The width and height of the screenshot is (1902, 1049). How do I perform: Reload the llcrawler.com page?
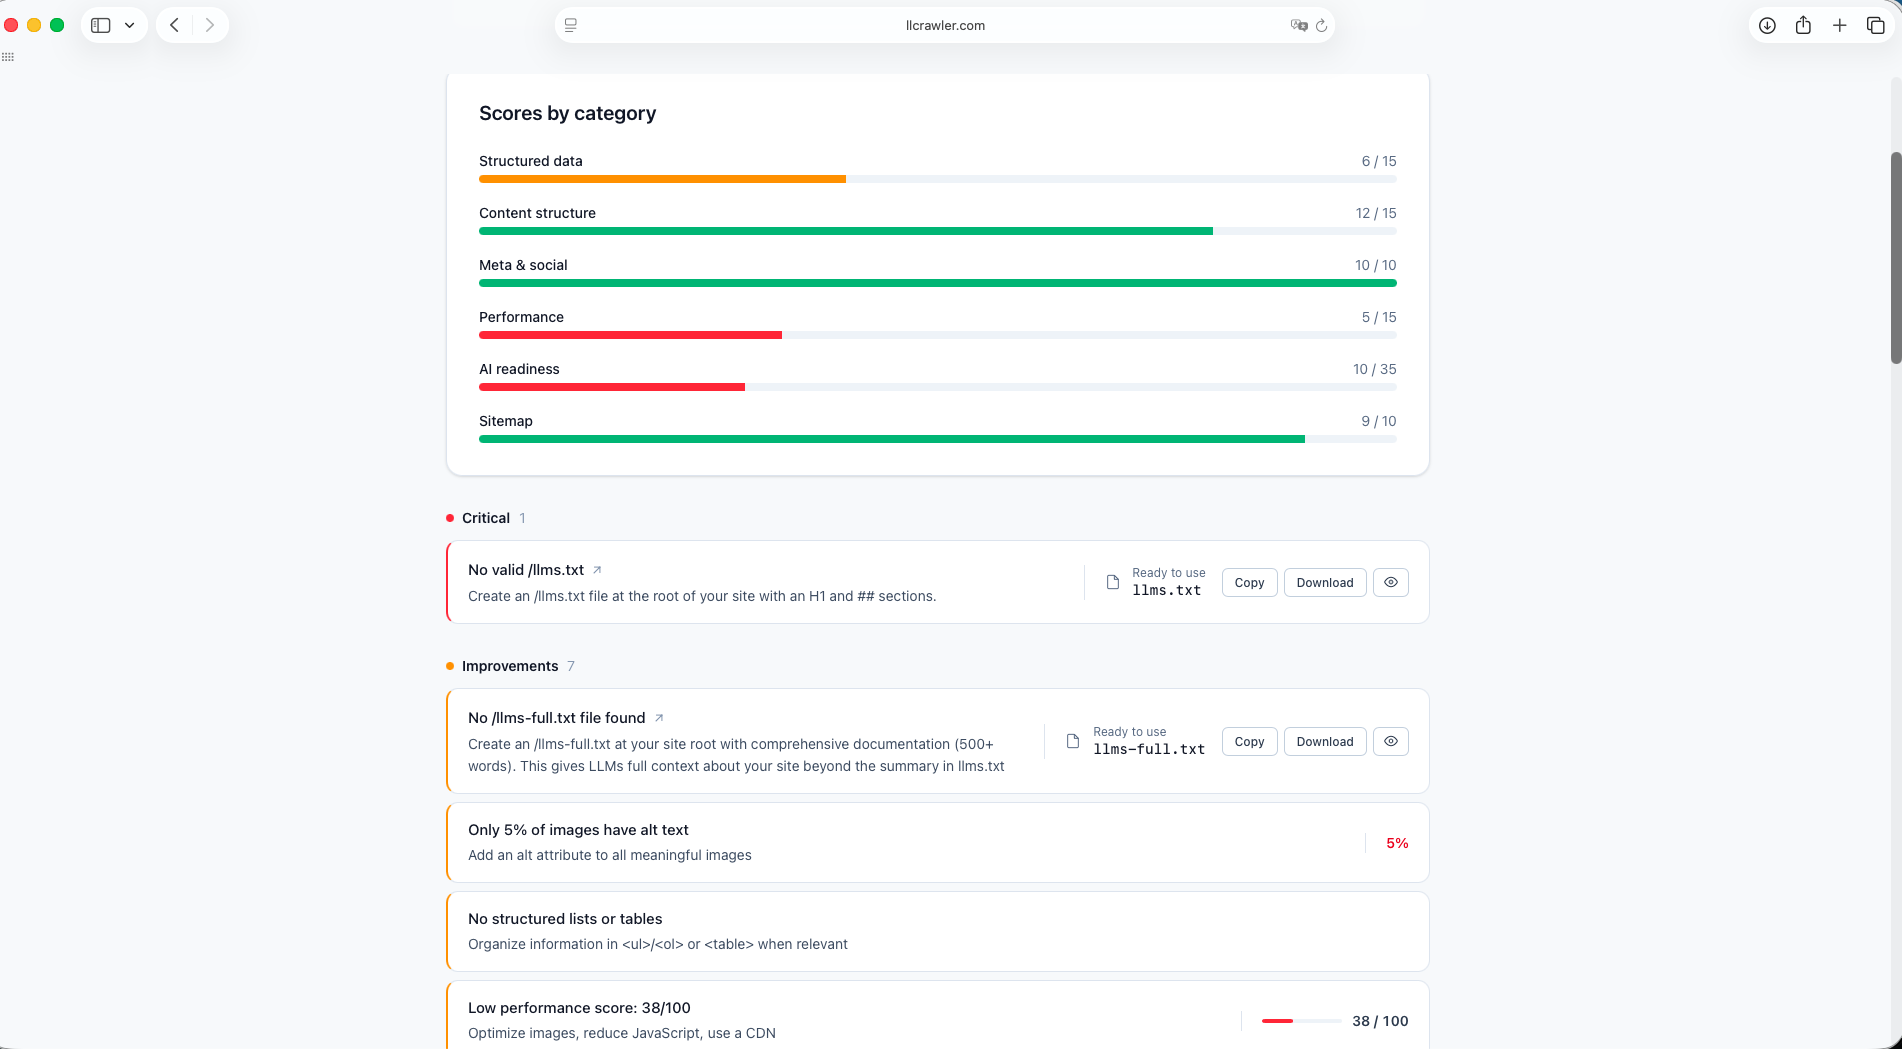[1322, 25]
